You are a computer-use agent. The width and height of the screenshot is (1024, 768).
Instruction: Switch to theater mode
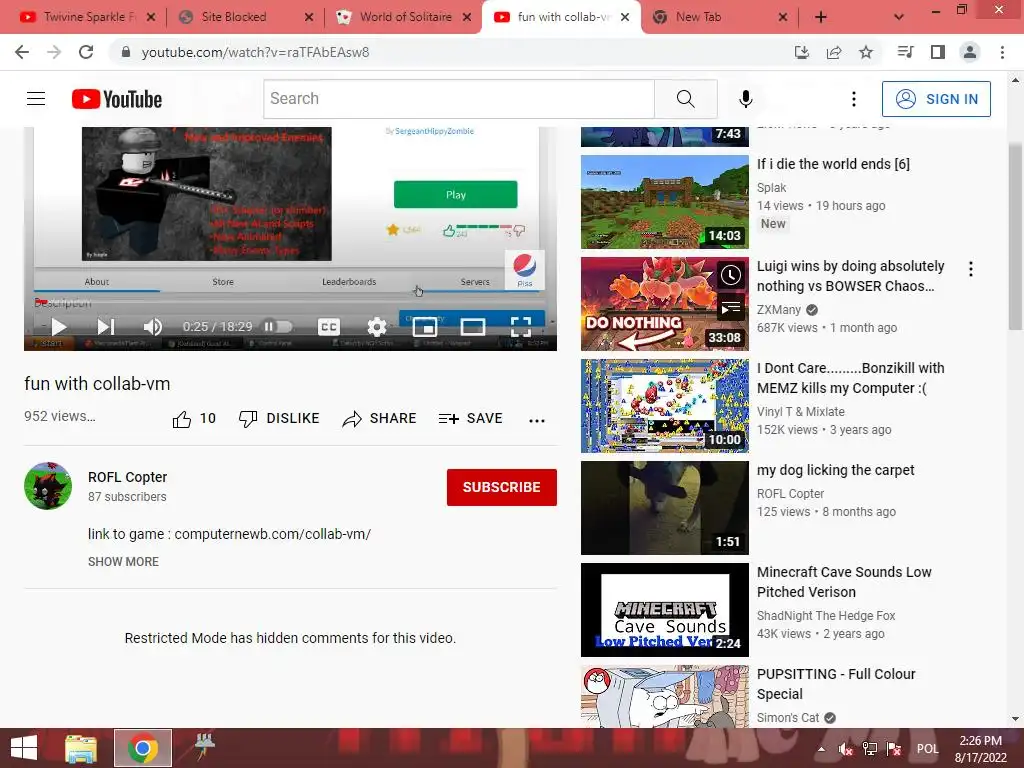473,327
